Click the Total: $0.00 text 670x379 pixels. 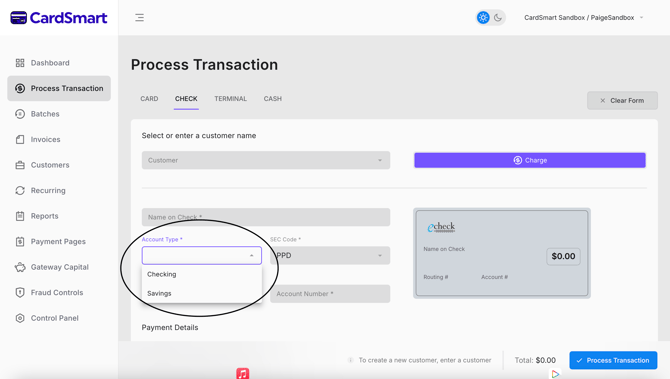pyautogui.click(x=535, y=360)
